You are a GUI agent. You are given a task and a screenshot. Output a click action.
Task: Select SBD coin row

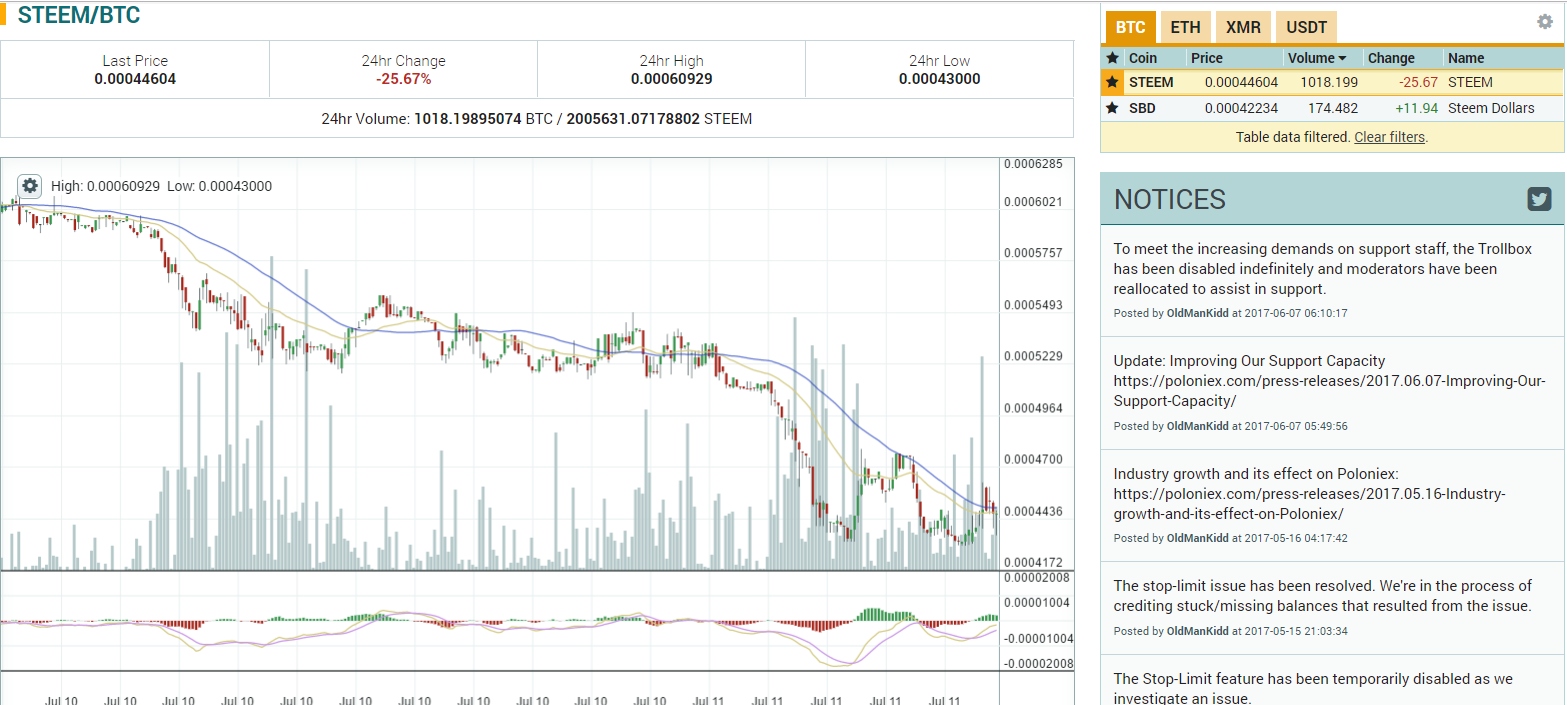(x=1332, y=108)
